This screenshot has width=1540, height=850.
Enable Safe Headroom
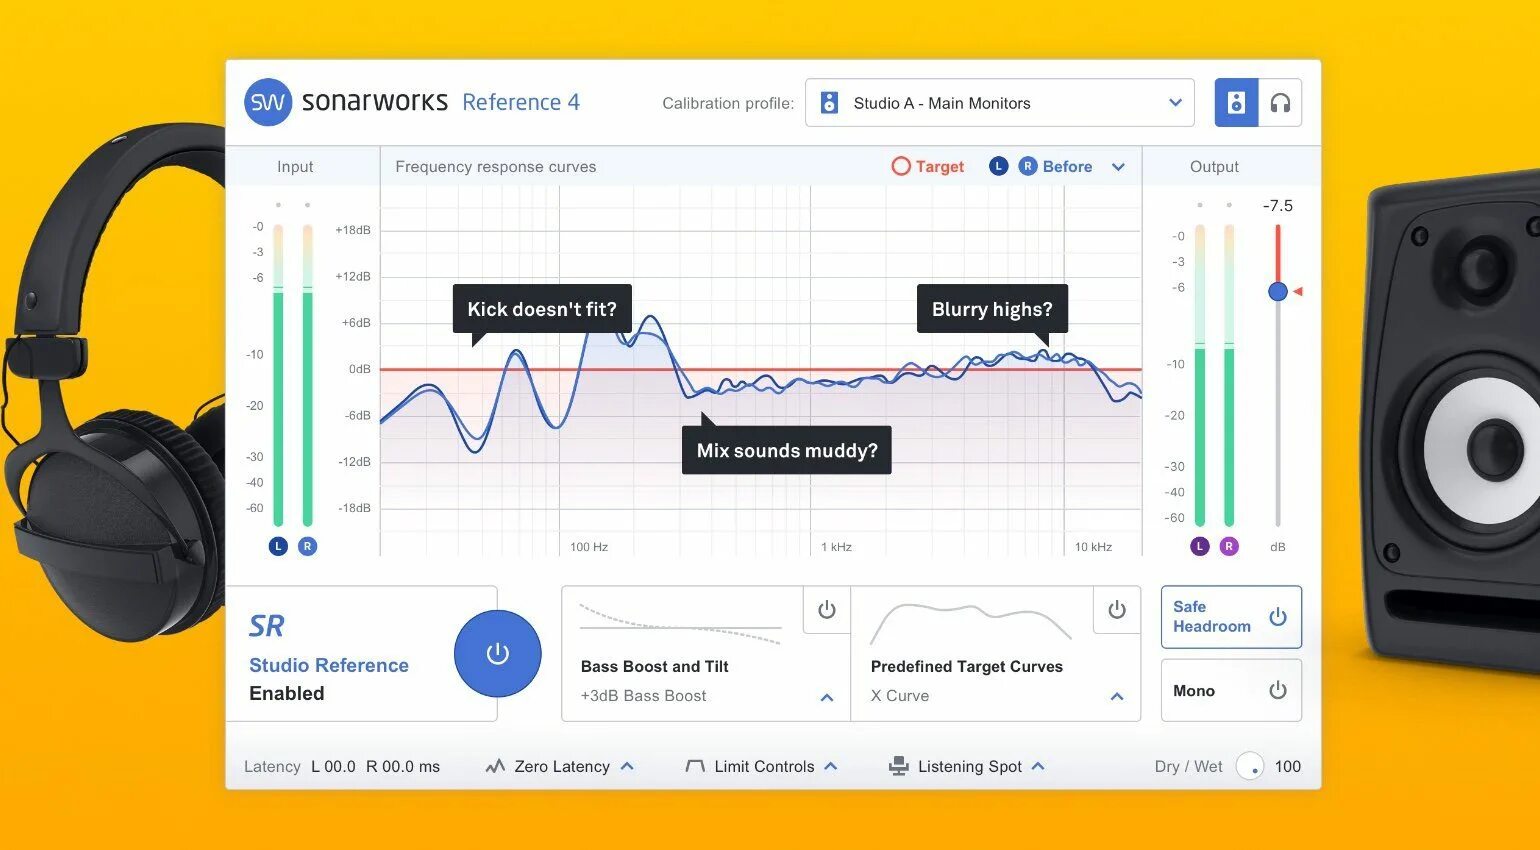[1231, 617]
